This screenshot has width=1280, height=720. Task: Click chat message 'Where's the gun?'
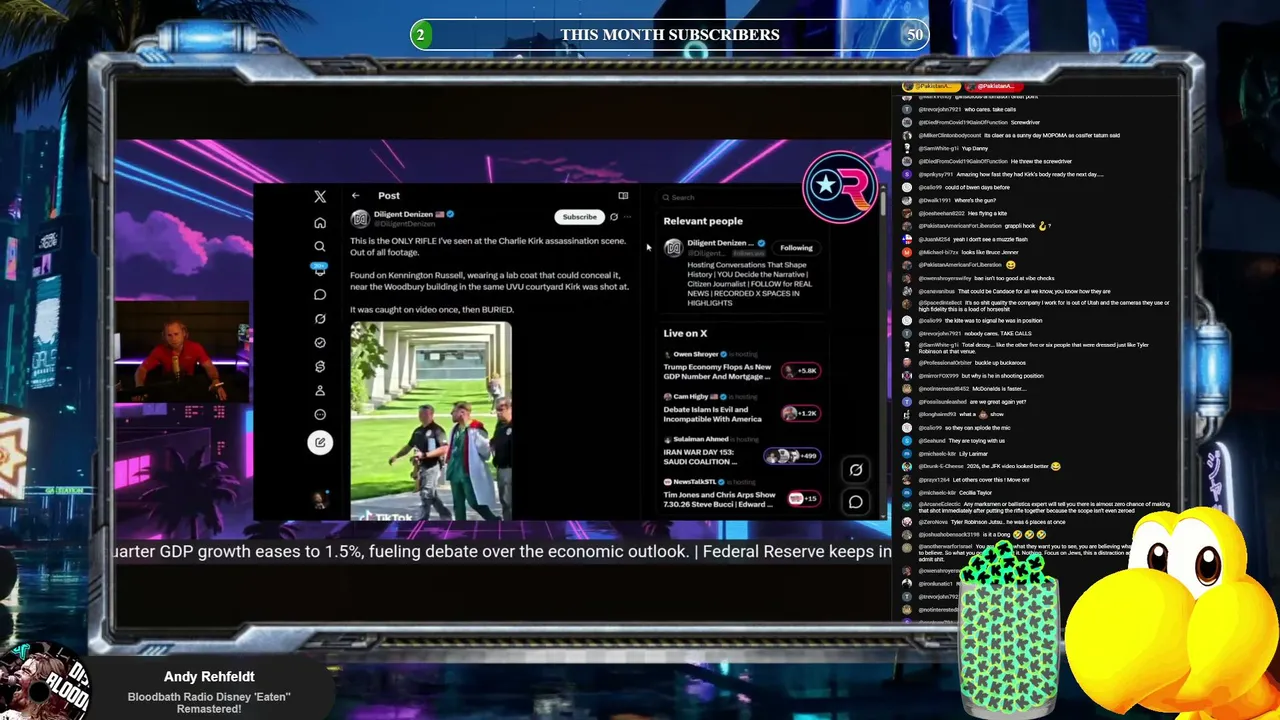point(975,200)
